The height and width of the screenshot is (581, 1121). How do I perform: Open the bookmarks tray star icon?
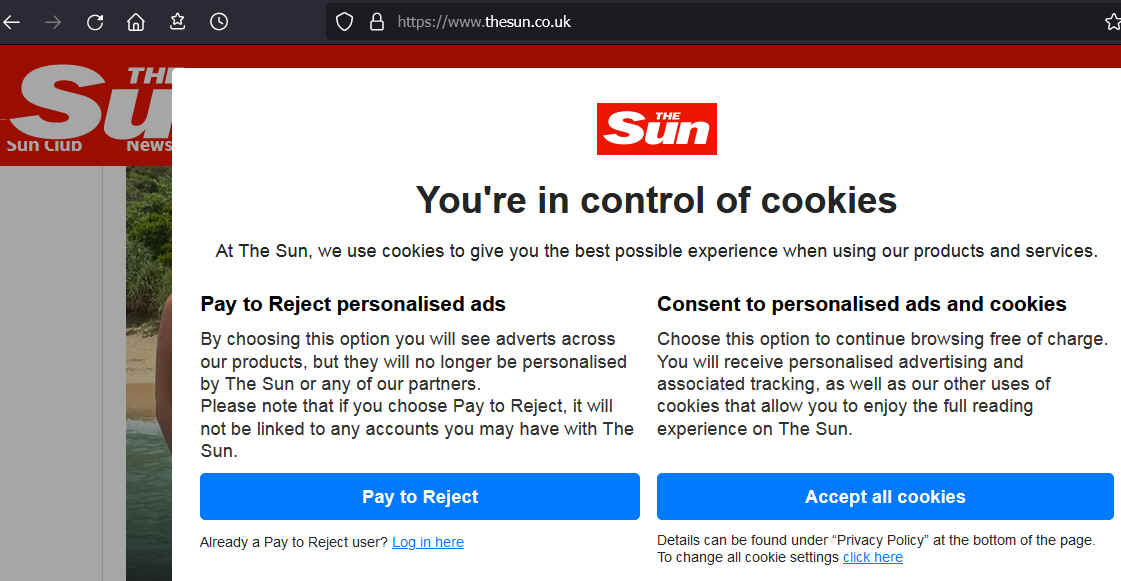click(x=177, y=22)
